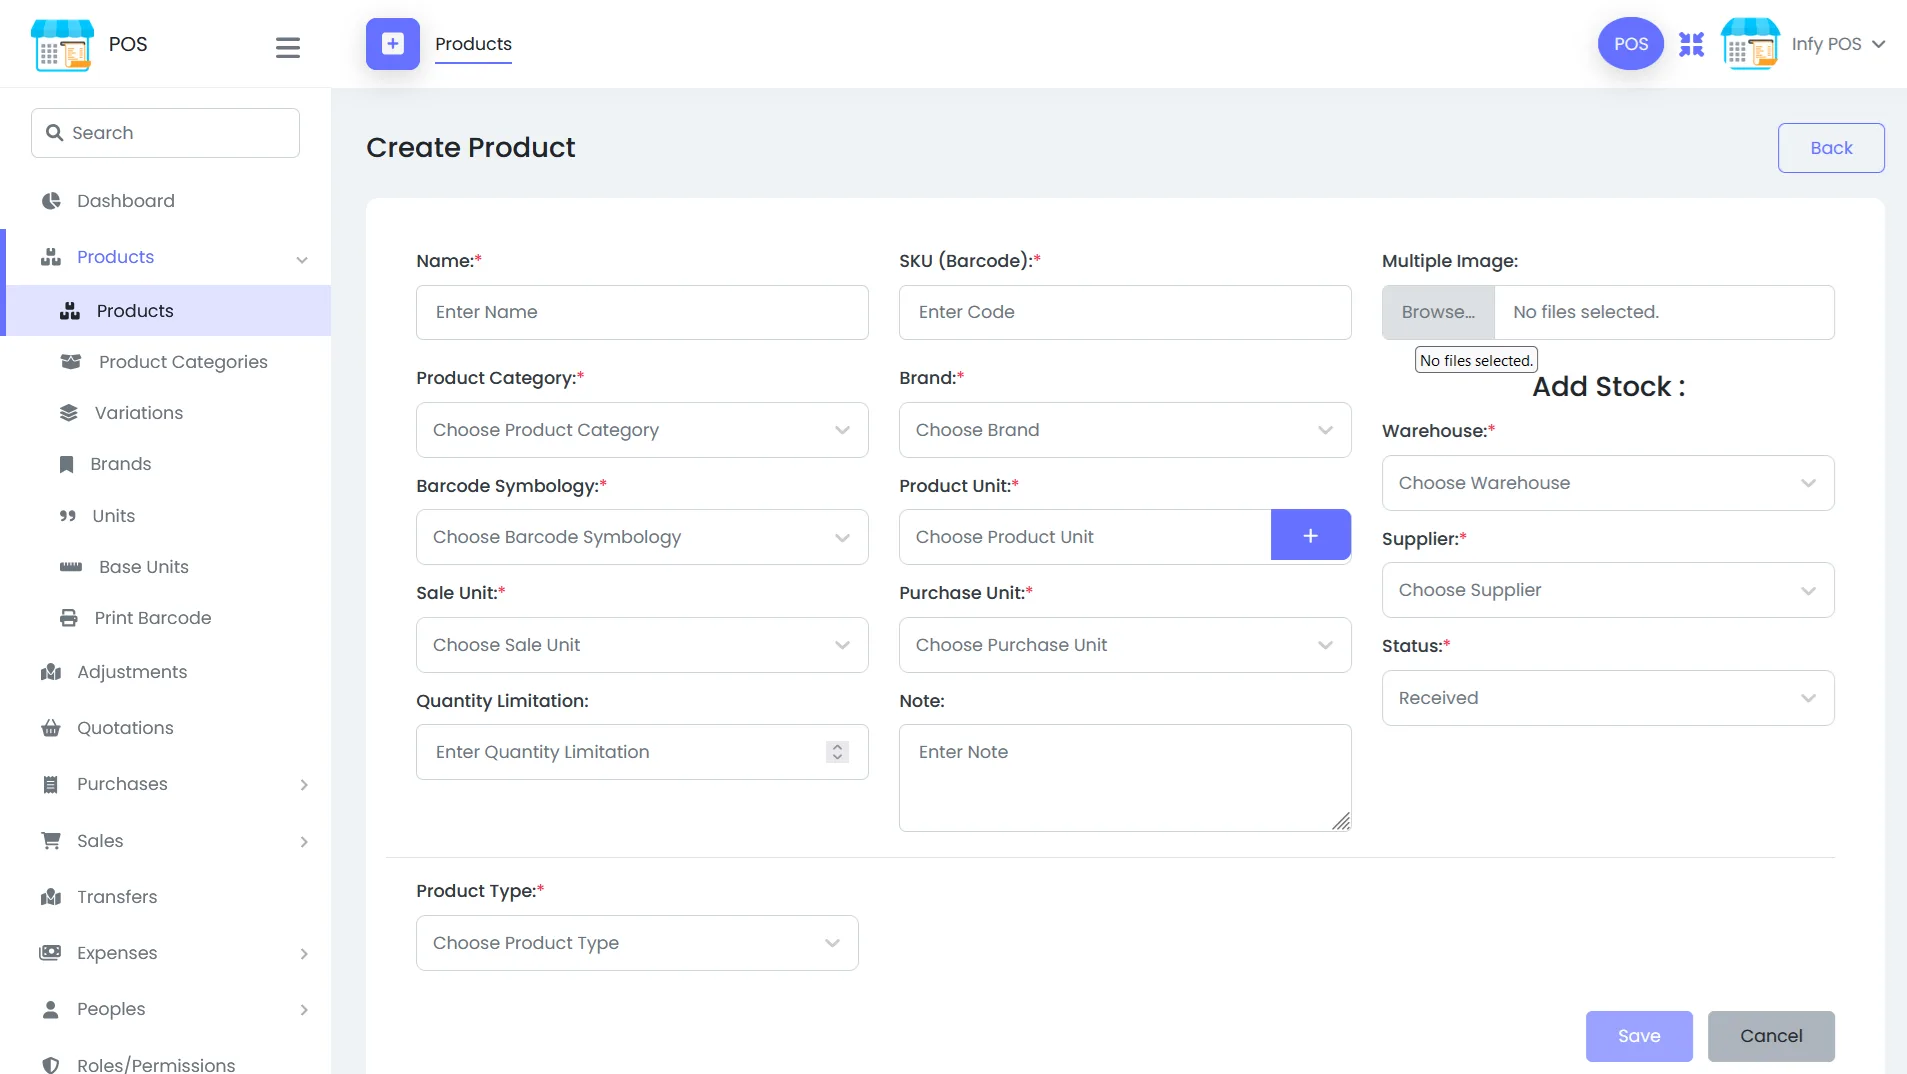Click the Cancel button
The image size is (1907, 1074).
click(1770, 1036)
